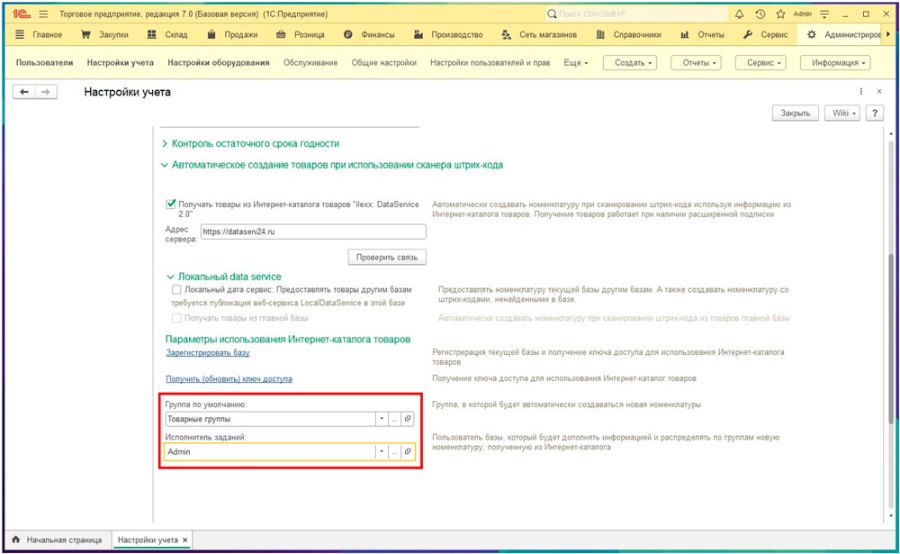This screenshot has height=554, width=900.
Task: Open the Продажи section
Action: click(232, 34)
